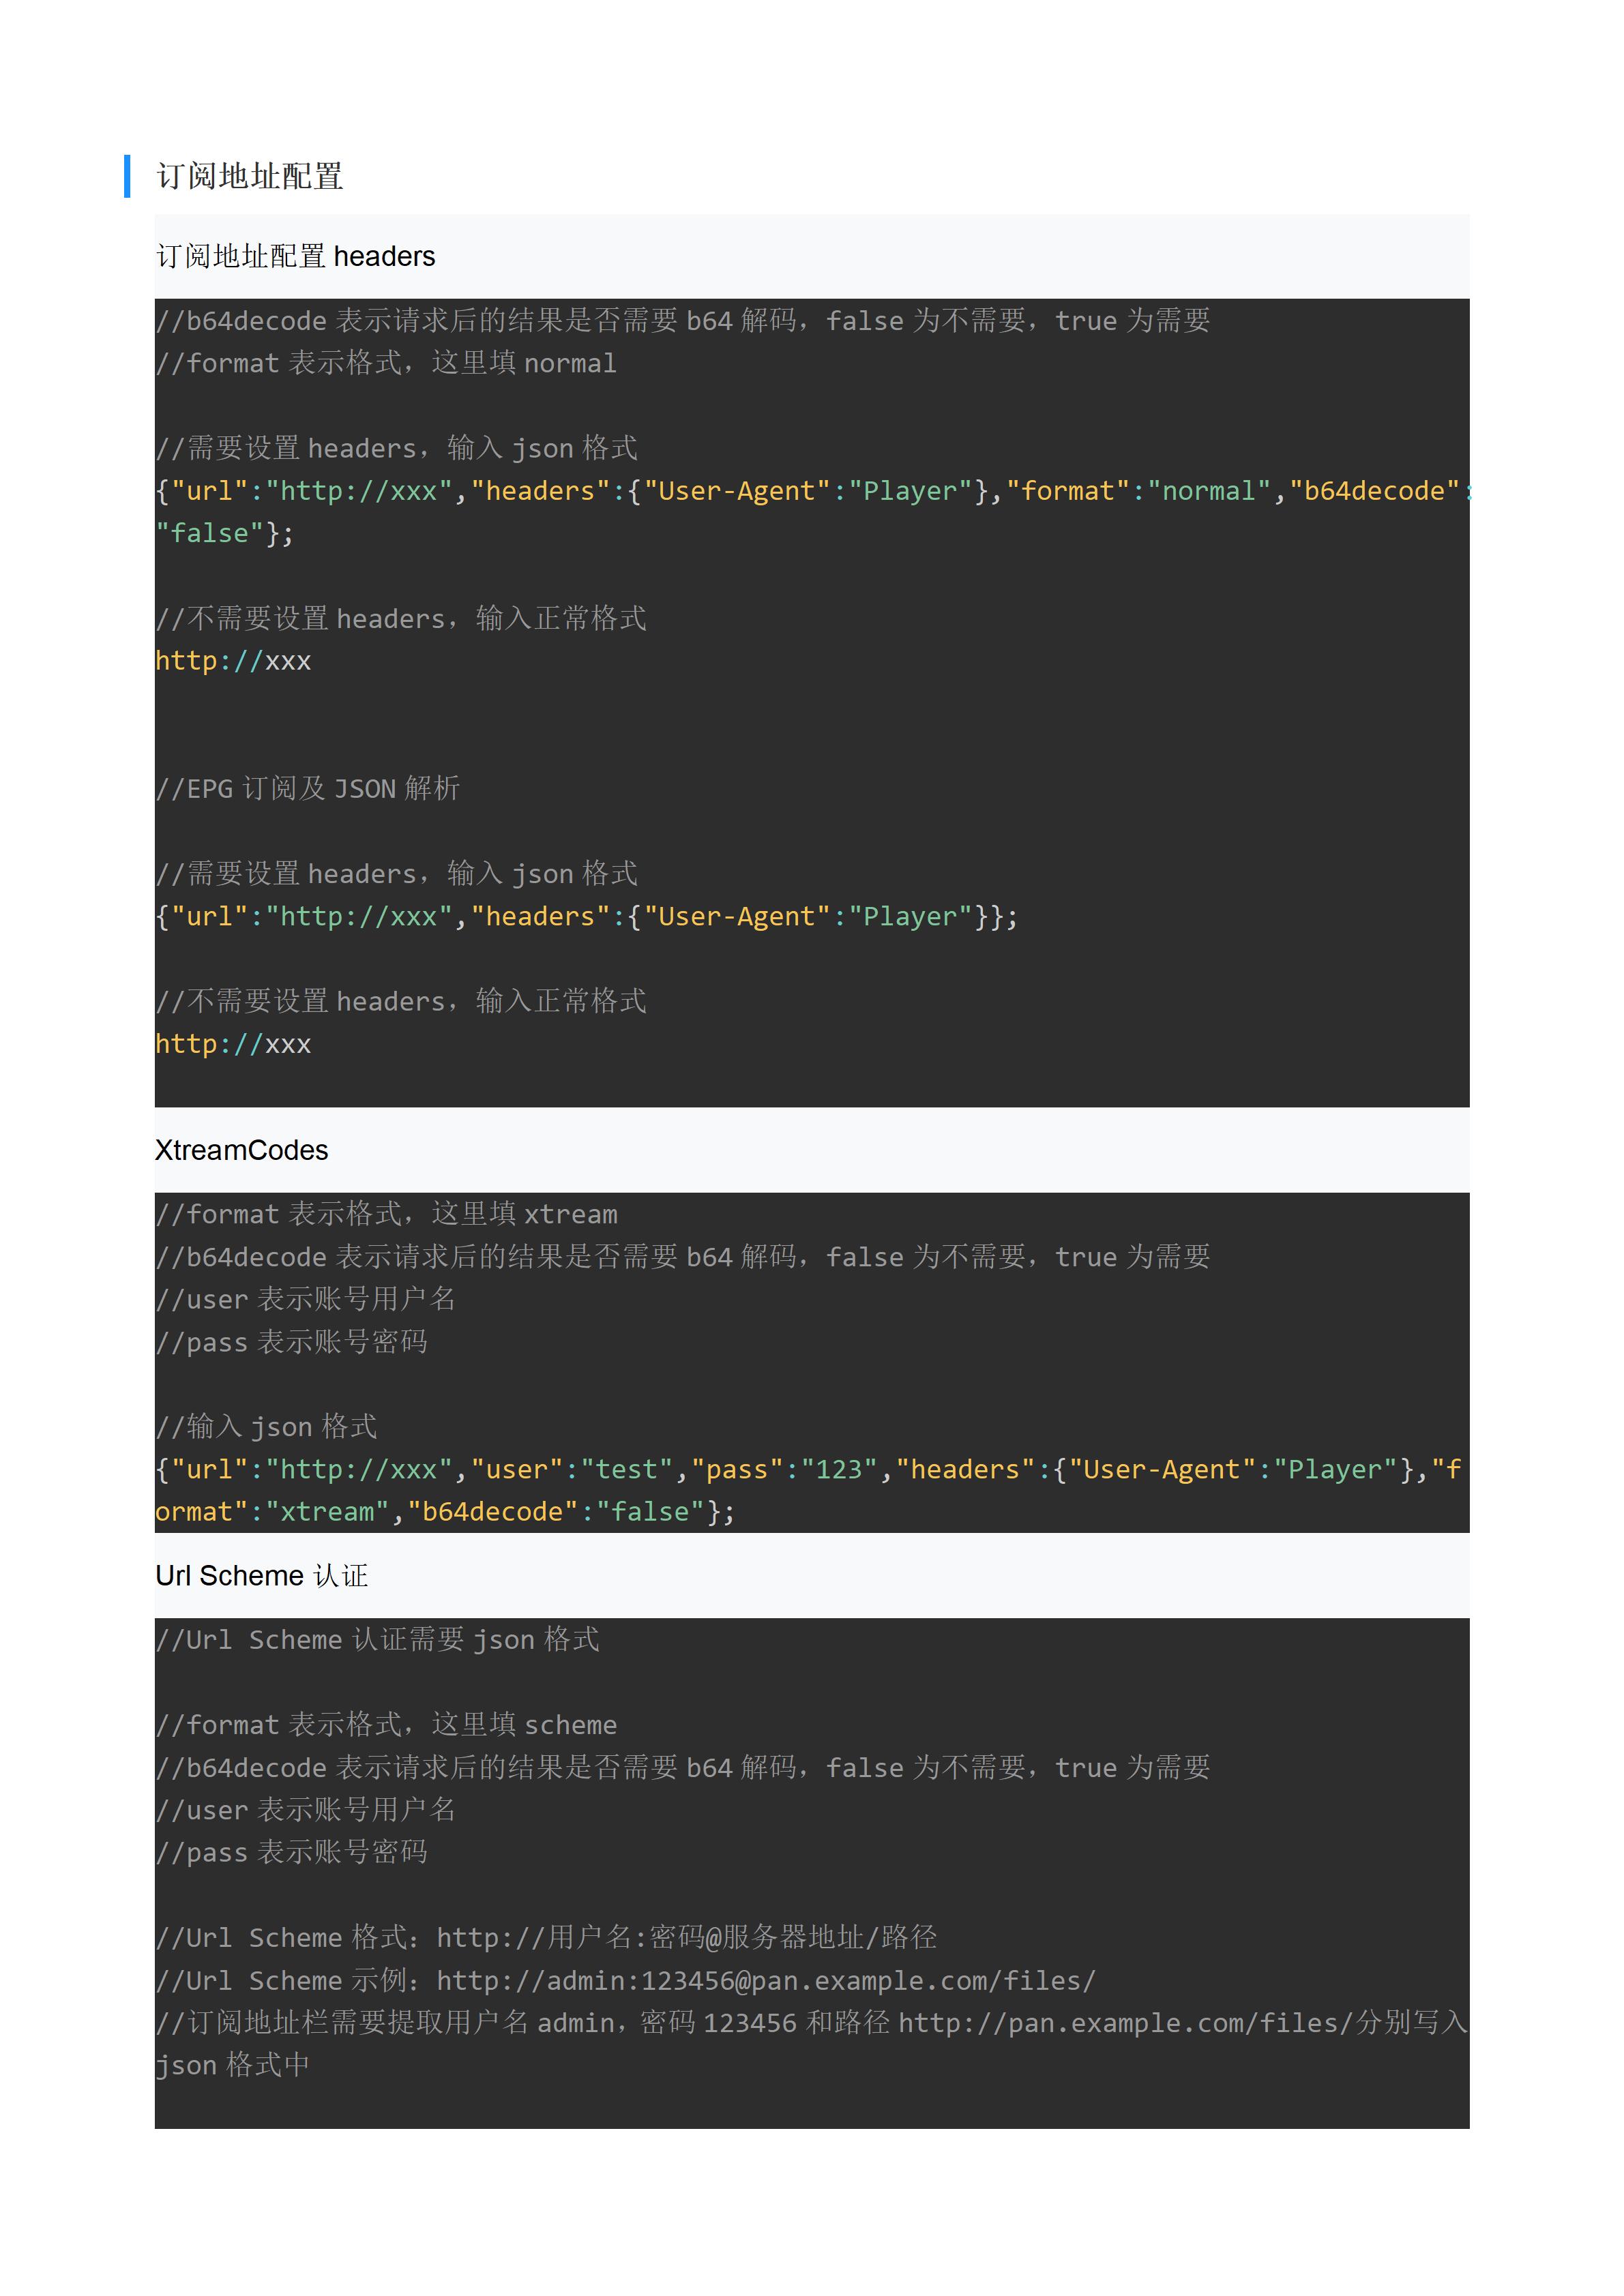Image resolution: width=1624 pixels, height=2296 pixels.
Task: Click the //Url Scheme 格式 comment line
Action: (546, 1938)
